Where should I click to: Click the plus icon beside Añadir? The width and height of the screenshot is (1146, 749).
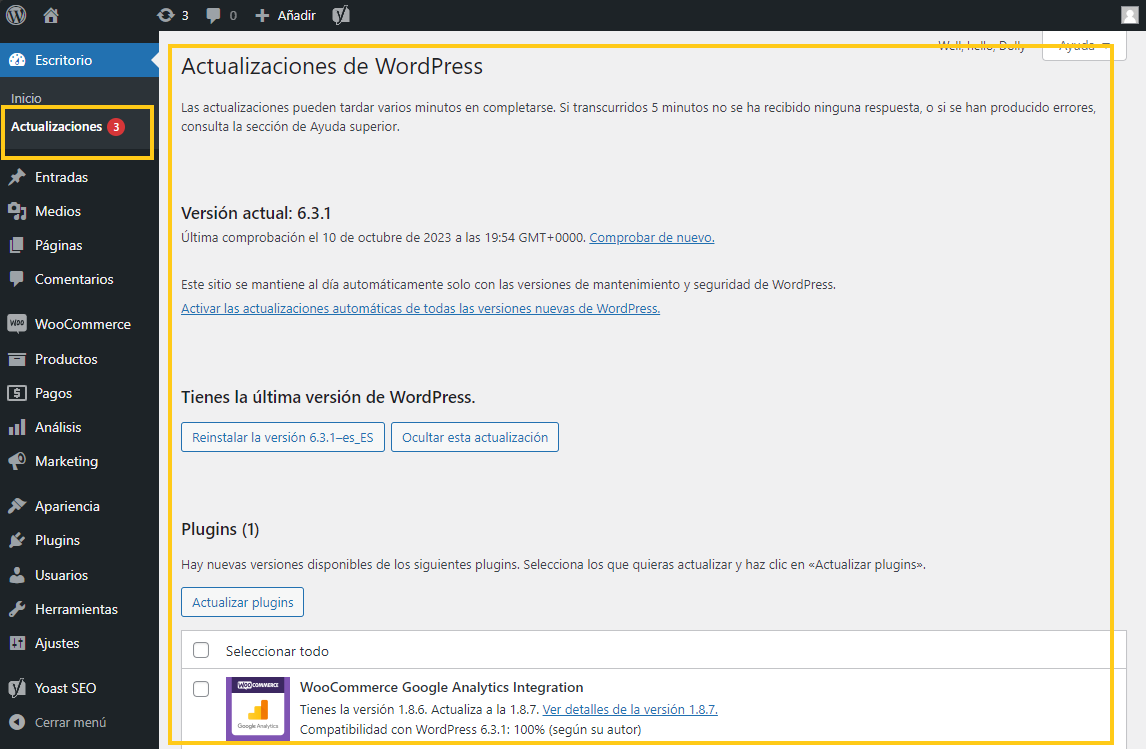[x=262, y=15]
